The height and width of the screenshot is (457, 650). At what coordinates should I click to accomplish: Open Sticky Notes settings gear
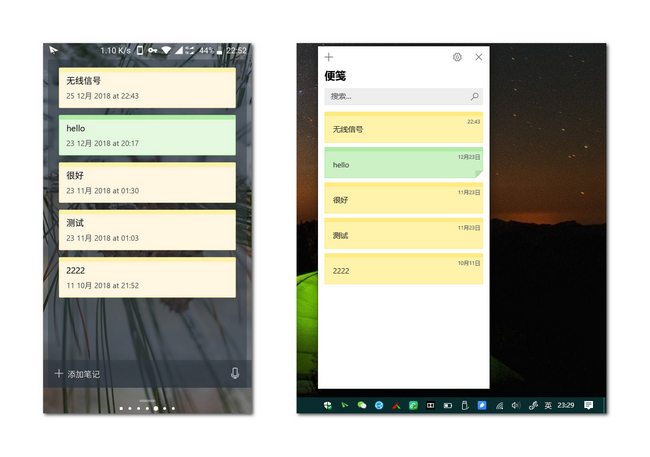pos(457,58)
